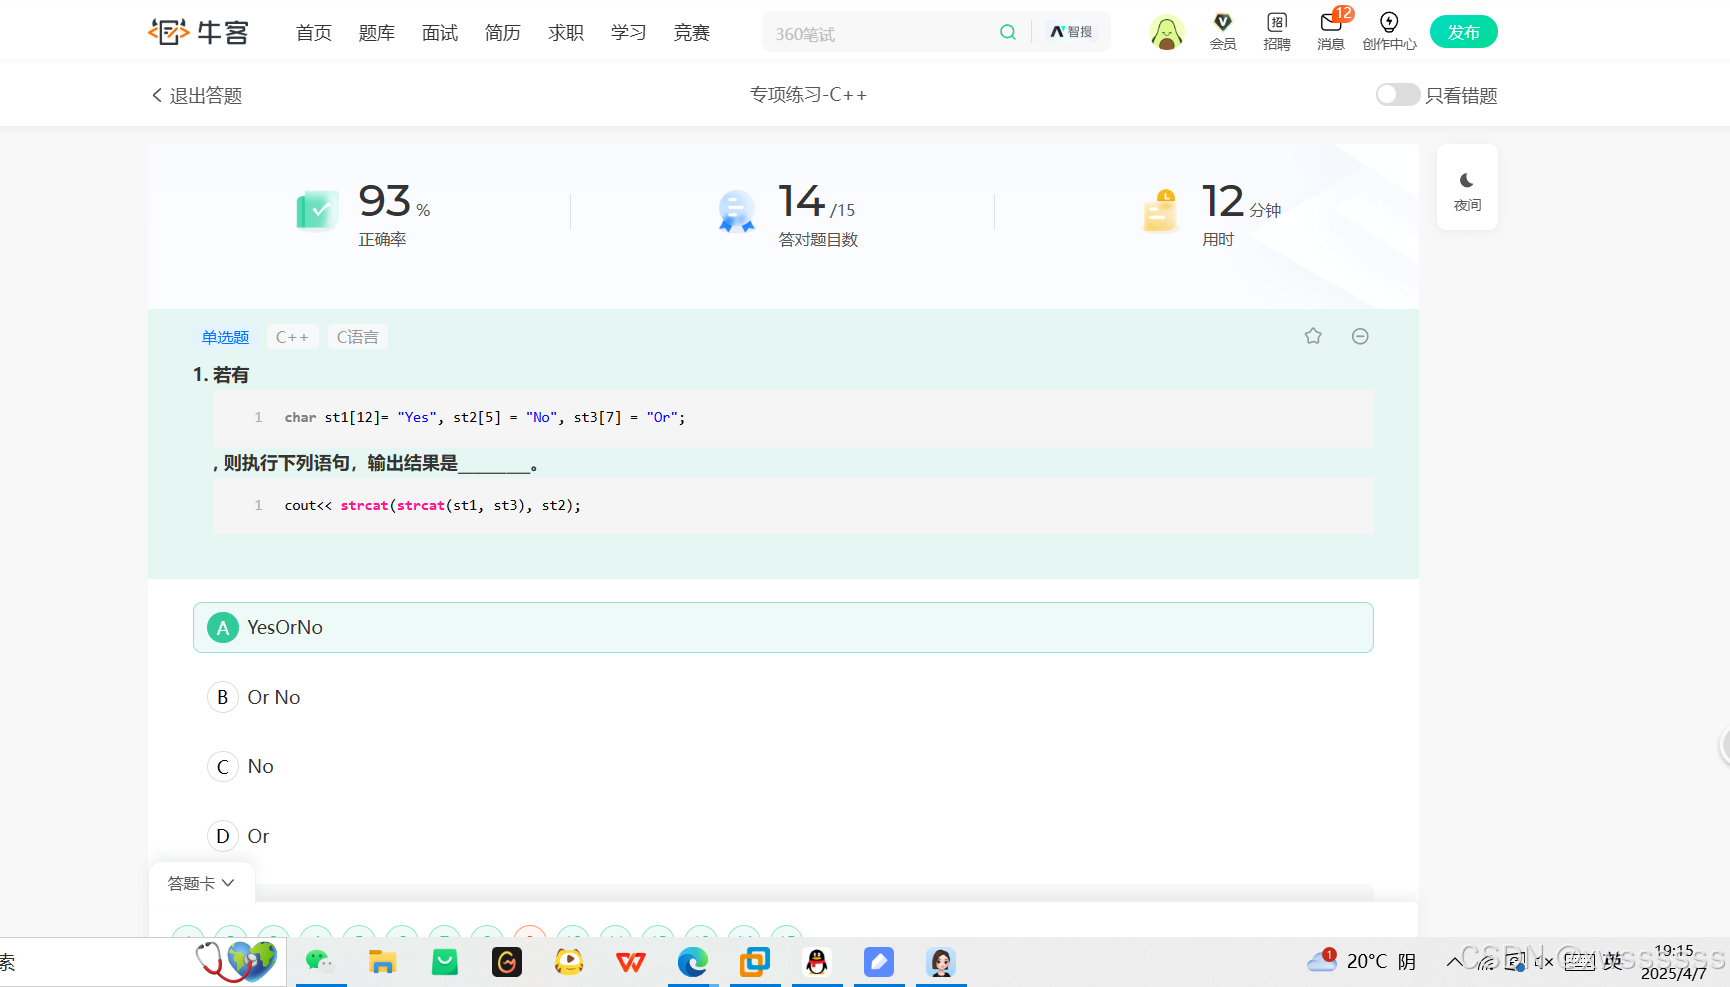Open the 求职 menu
Screen dimensions: 1730x987
(x=566, y=33)
